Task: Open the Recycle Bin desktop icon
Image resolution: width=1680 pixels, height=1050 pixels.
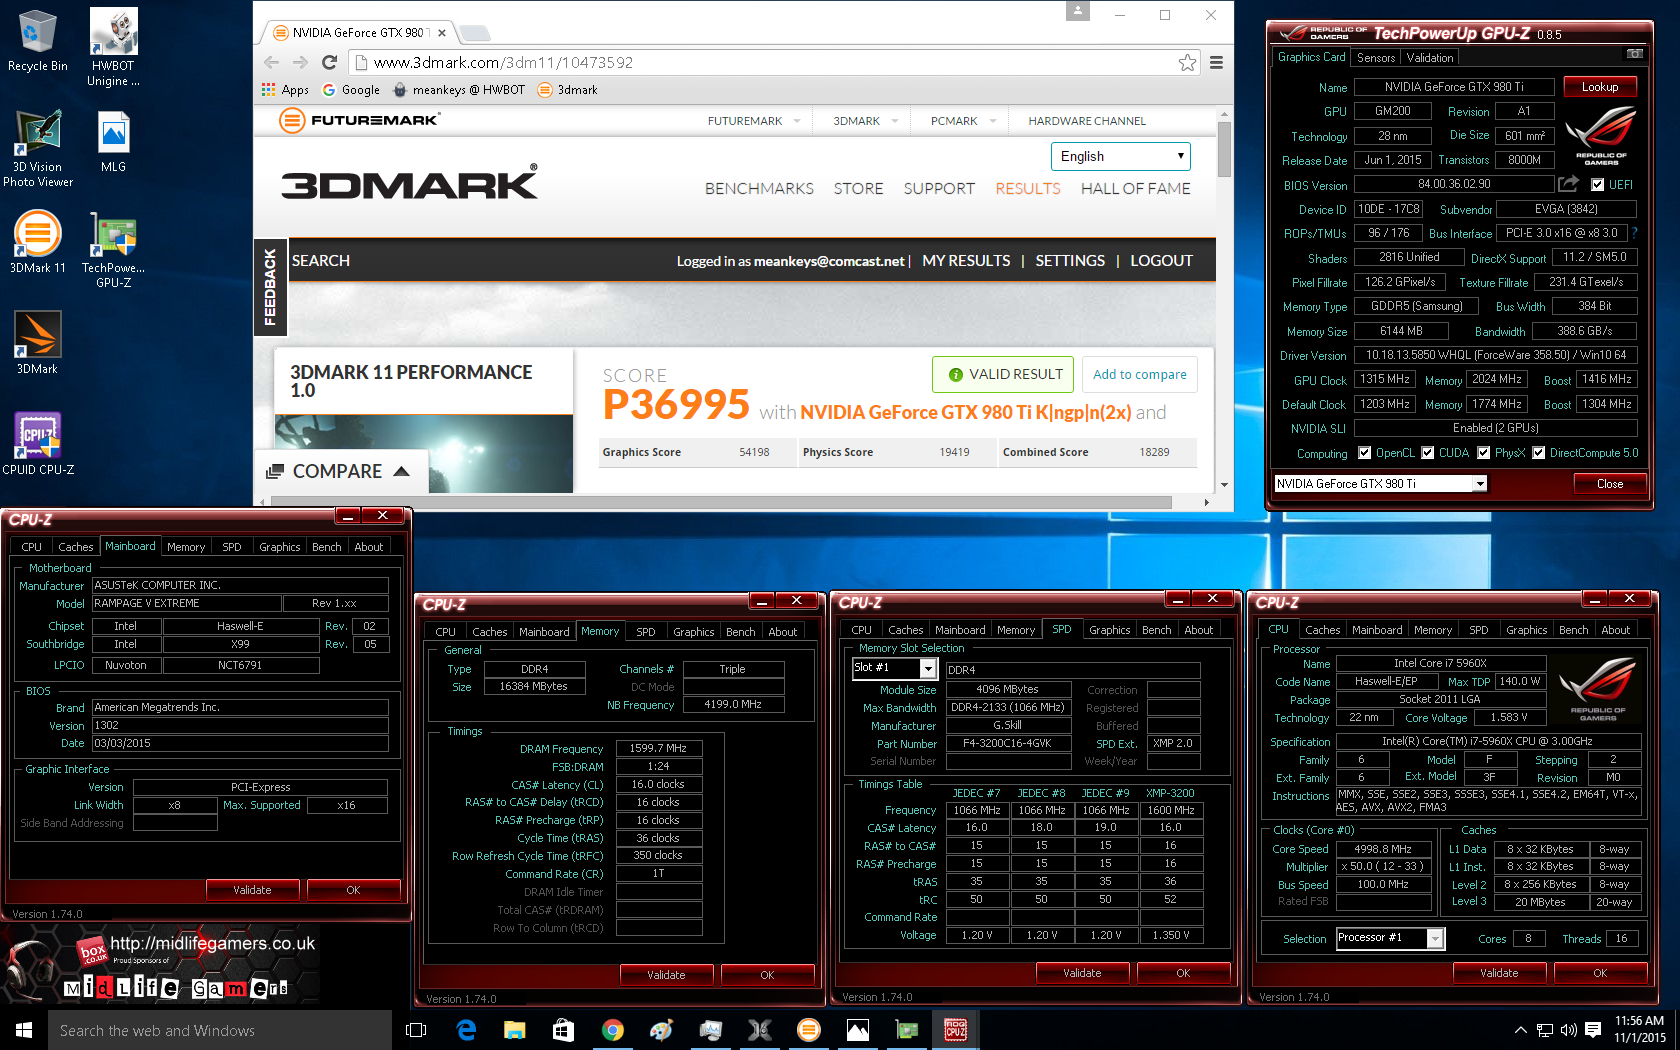Action: (x=37, y=40)
